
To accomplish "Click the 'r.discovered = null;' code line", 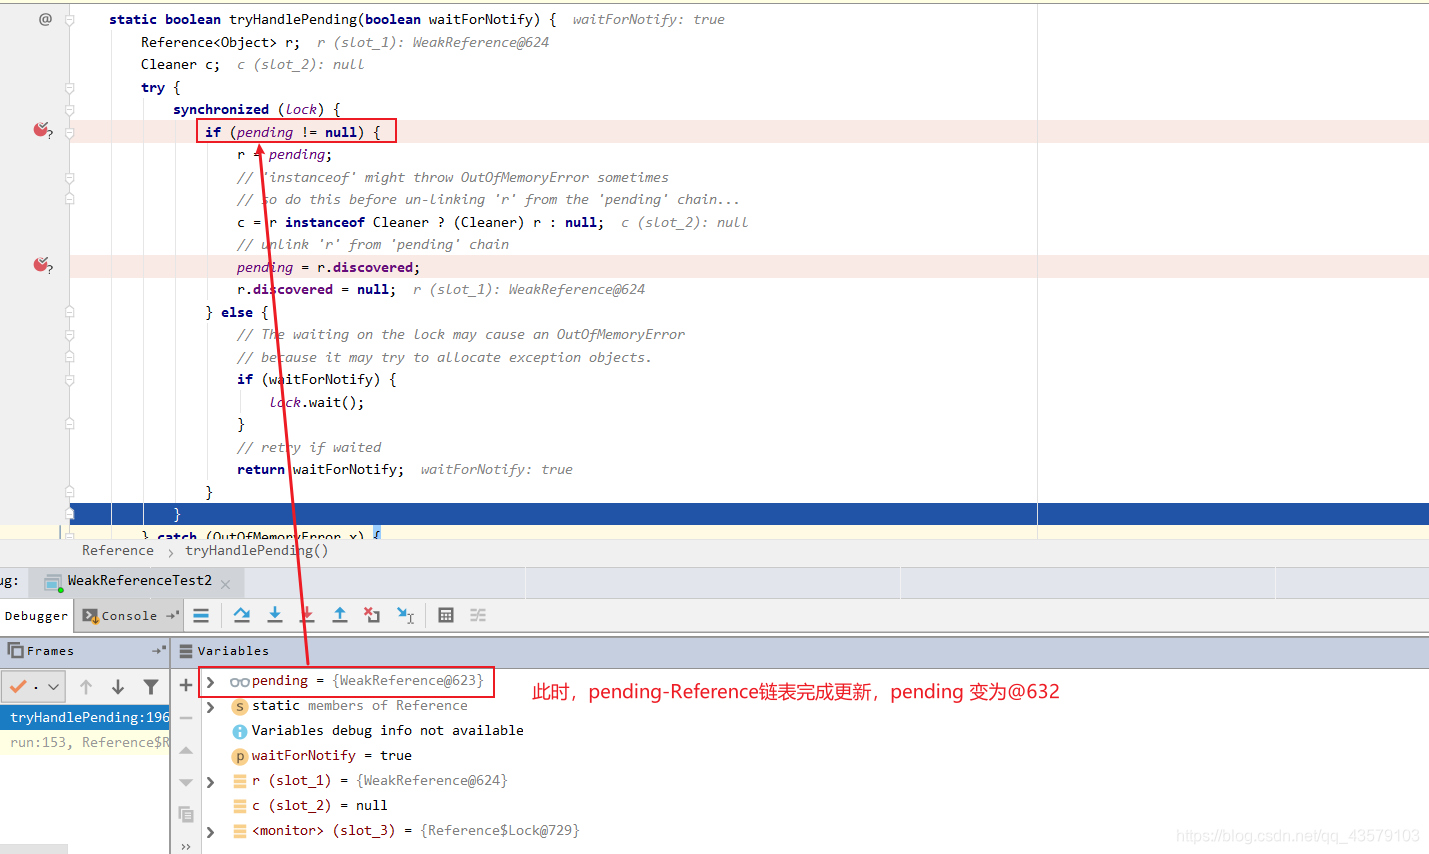I will click(x=316, y=289).
